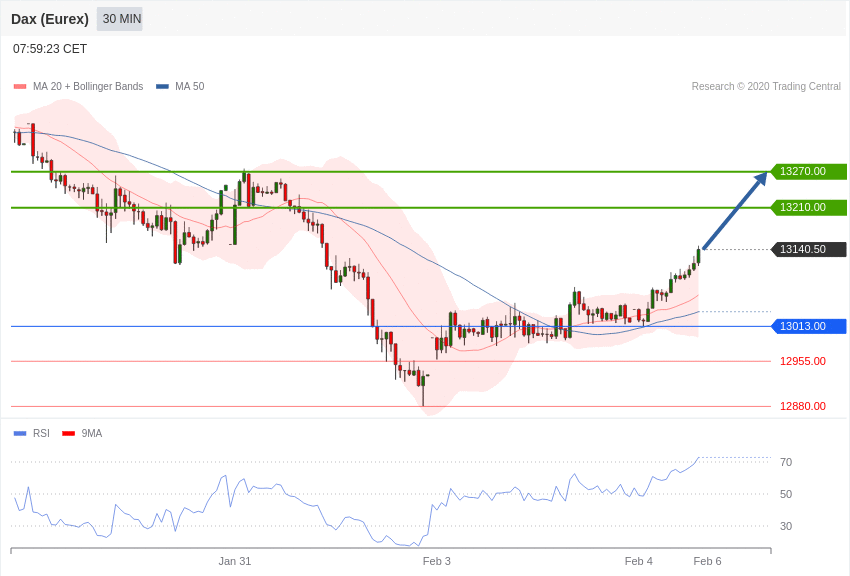
Task: Click the Feb 3 date label
Action: (437, 561)
